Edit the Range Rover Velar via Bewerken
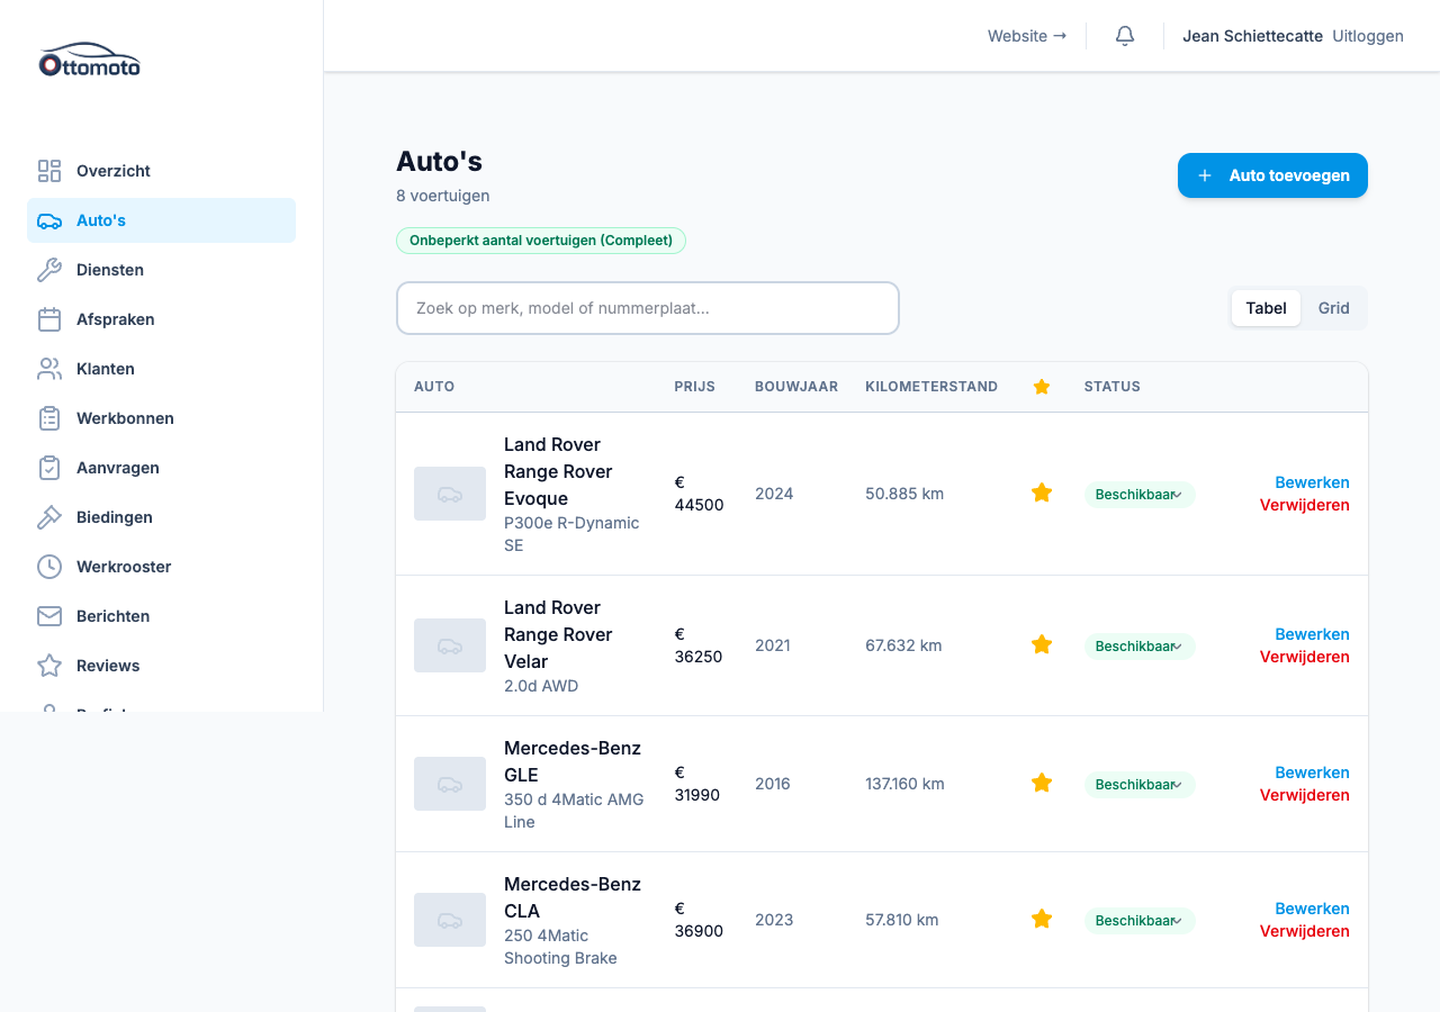 pos(1312,634)
